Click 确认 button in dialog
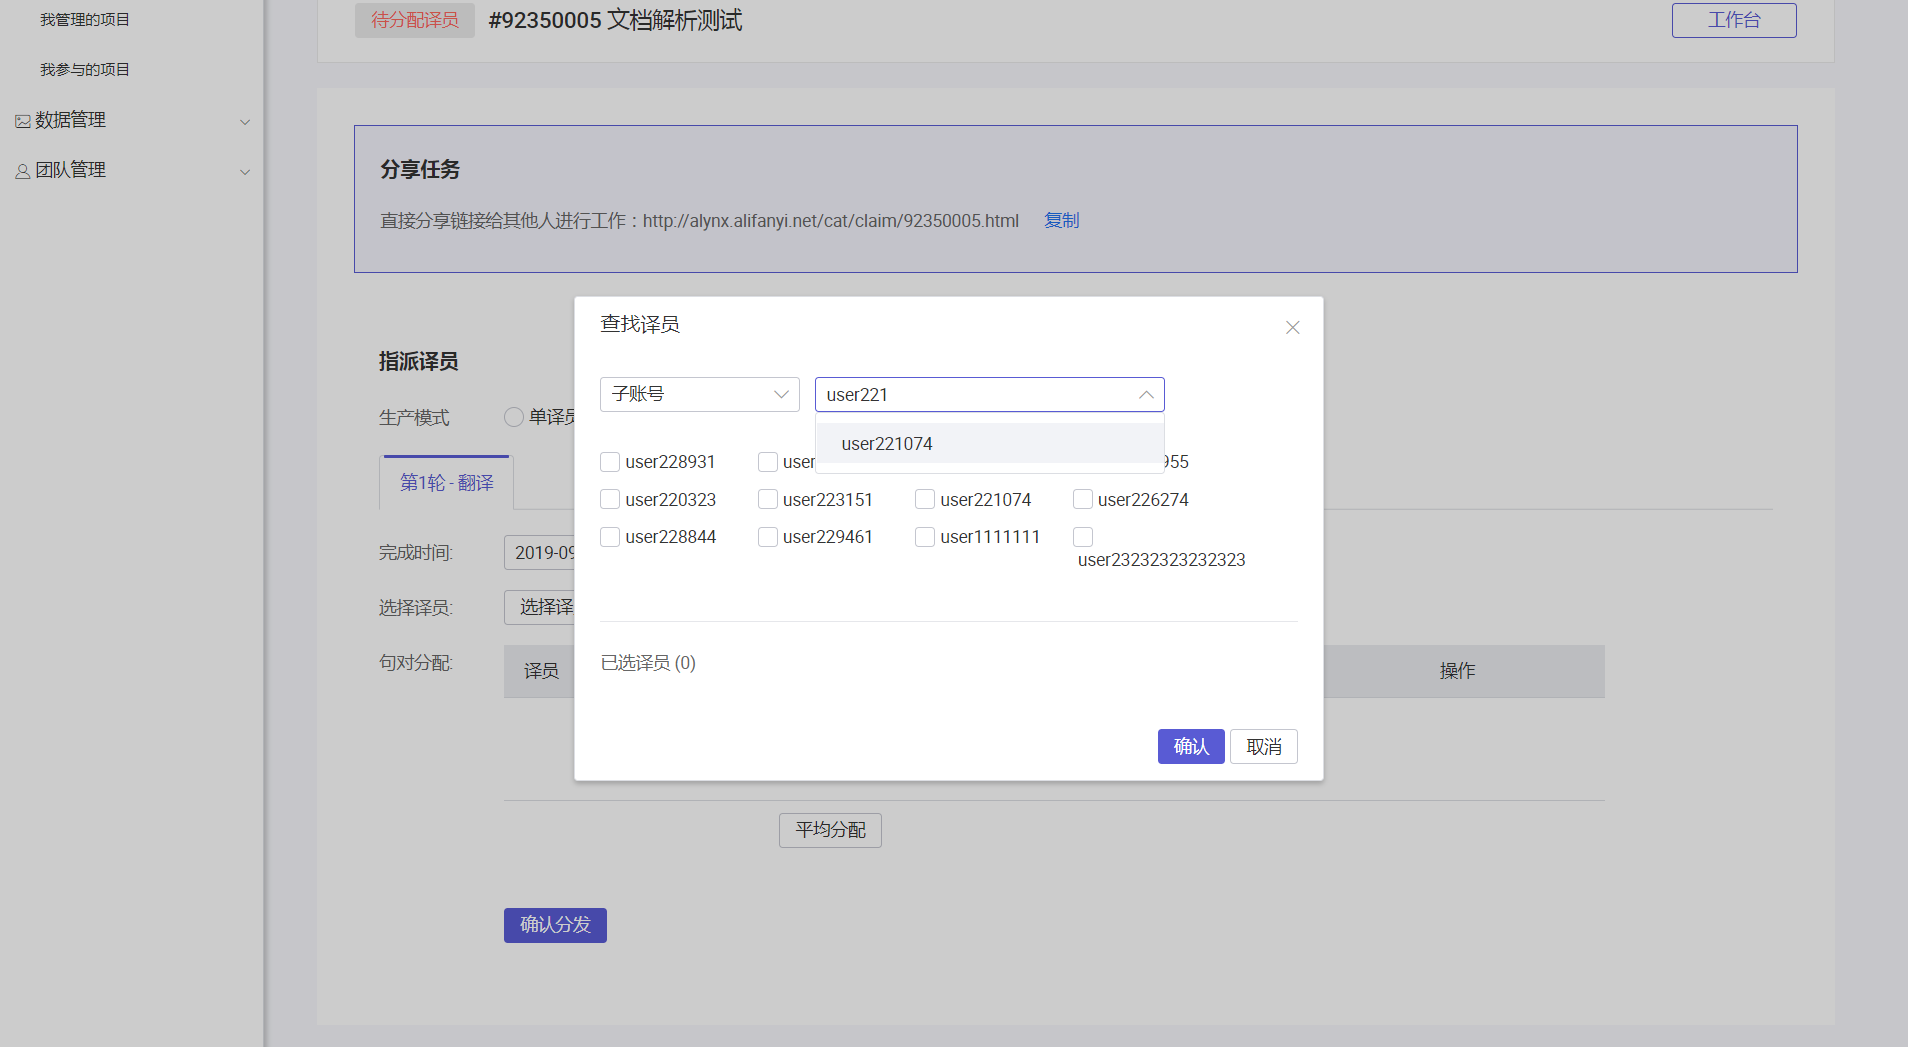Screen dimensions: 1908x1047 tap(1191, 747)
